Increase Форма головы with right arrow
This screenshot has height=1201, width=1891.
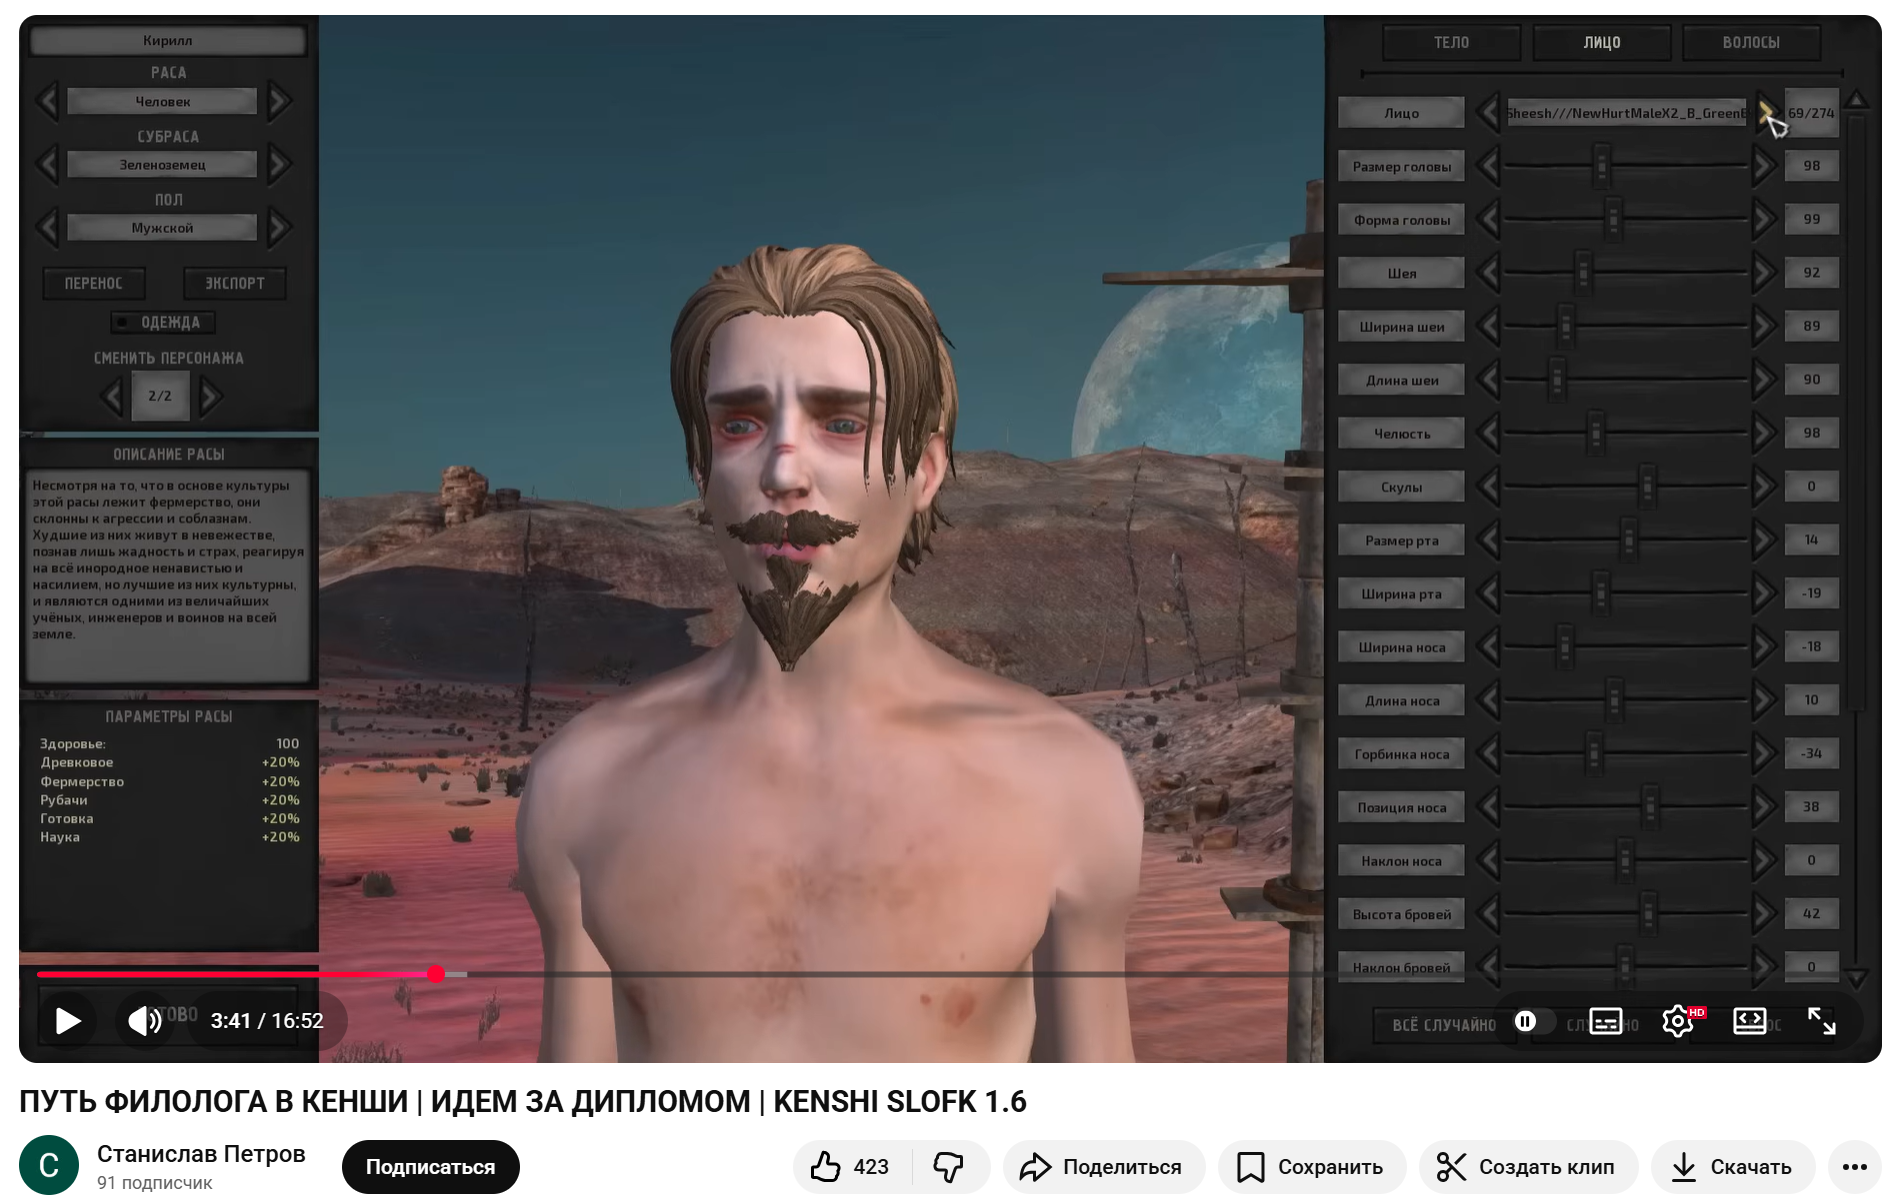click(x=1765, y=219)
